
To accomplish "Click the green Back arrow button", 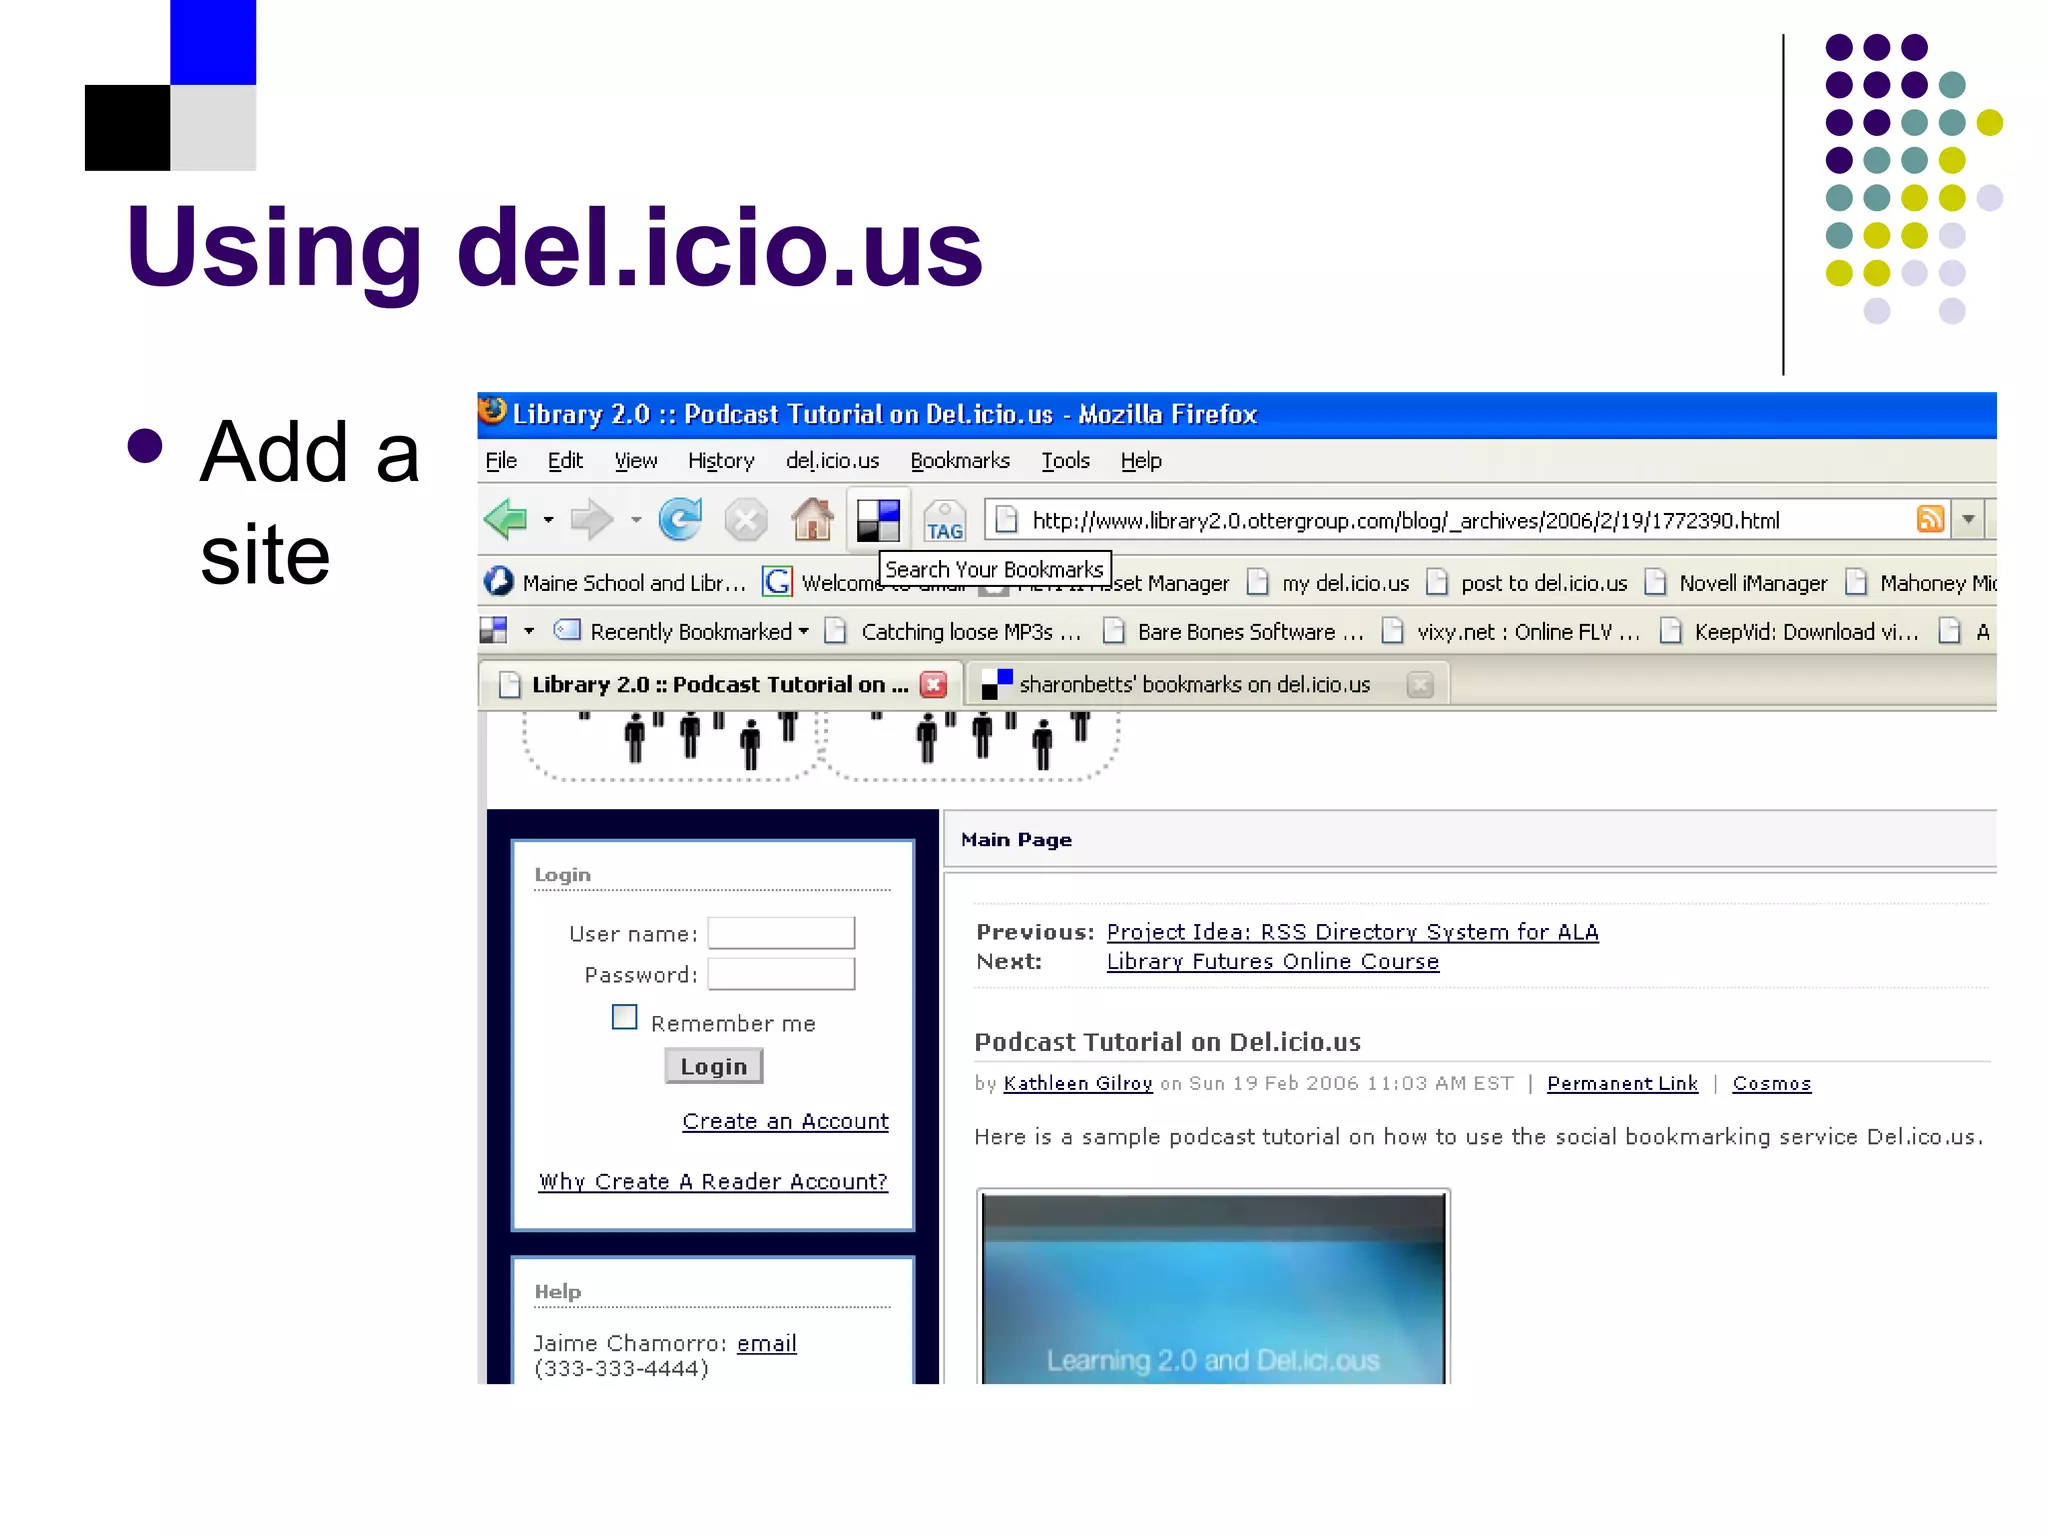I will point(506,519).
